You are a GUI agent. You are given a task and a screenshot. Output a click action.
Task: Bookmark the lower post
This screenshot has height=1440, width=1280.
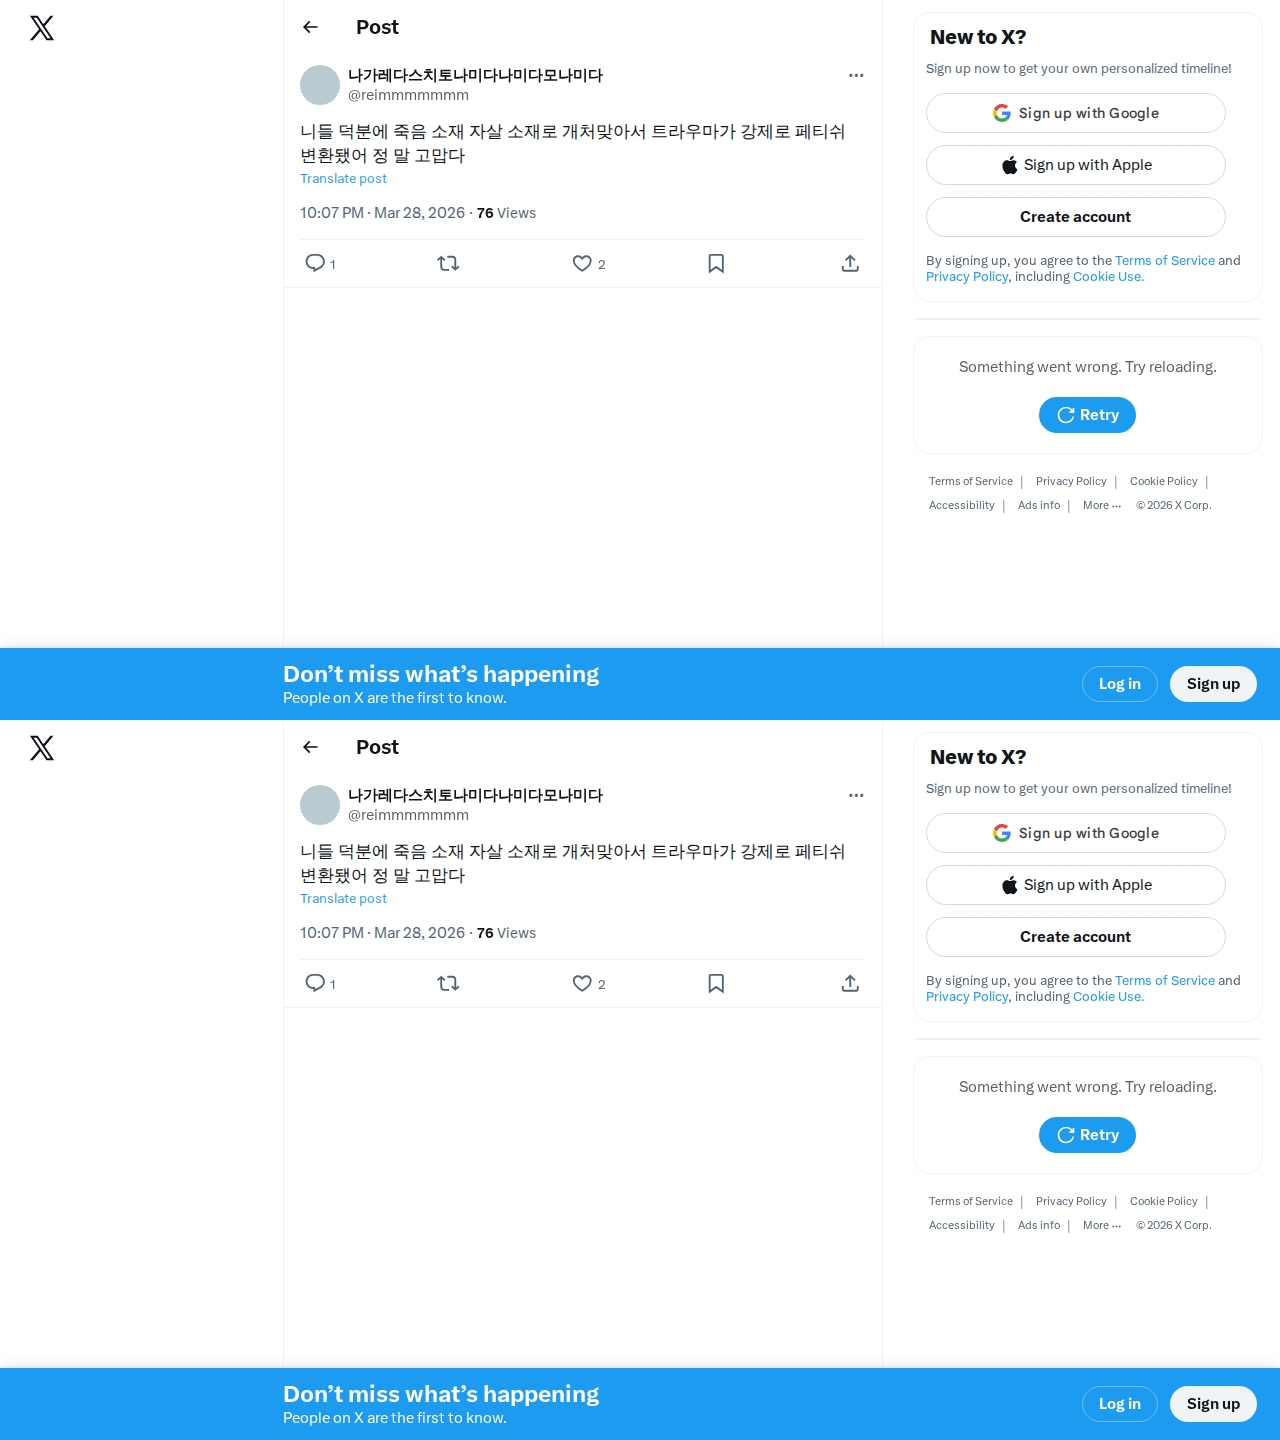[716, 983]
